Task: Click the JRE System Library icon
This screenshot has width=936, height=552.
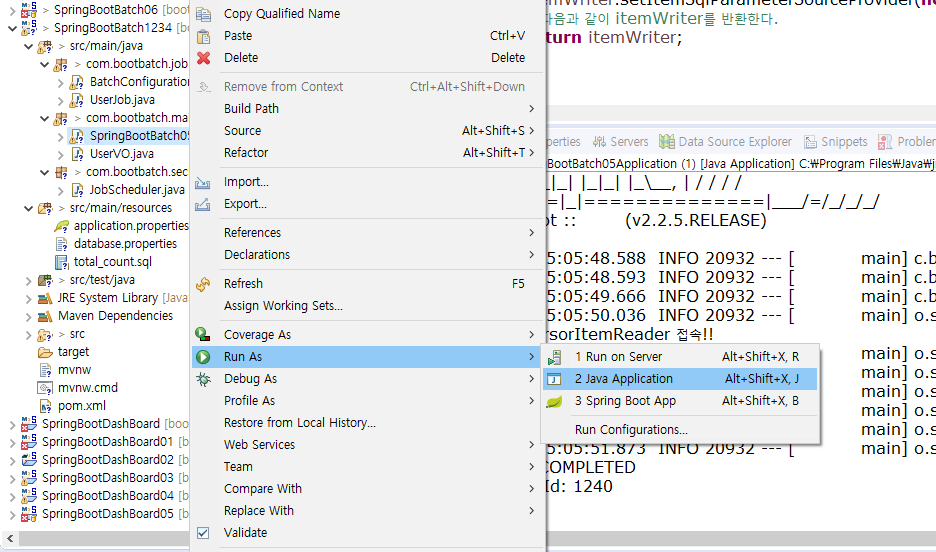Action: coord(45,298)
